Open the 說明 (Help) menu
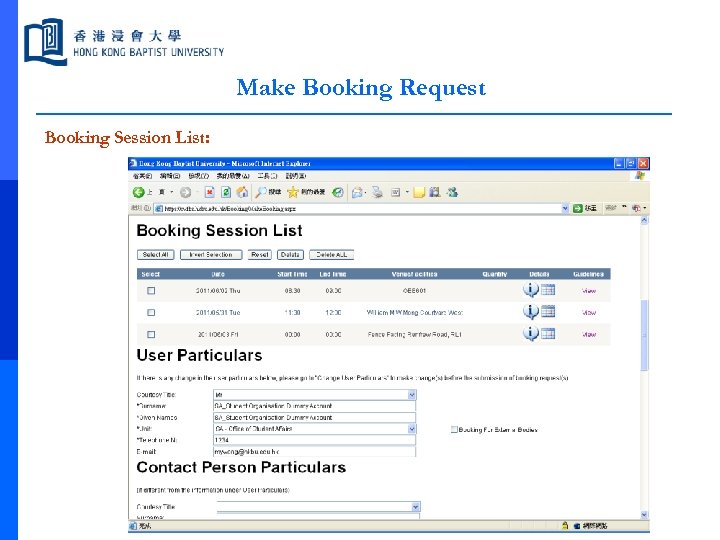This screenshot has height=540, width=720. [x=296, y=176]
